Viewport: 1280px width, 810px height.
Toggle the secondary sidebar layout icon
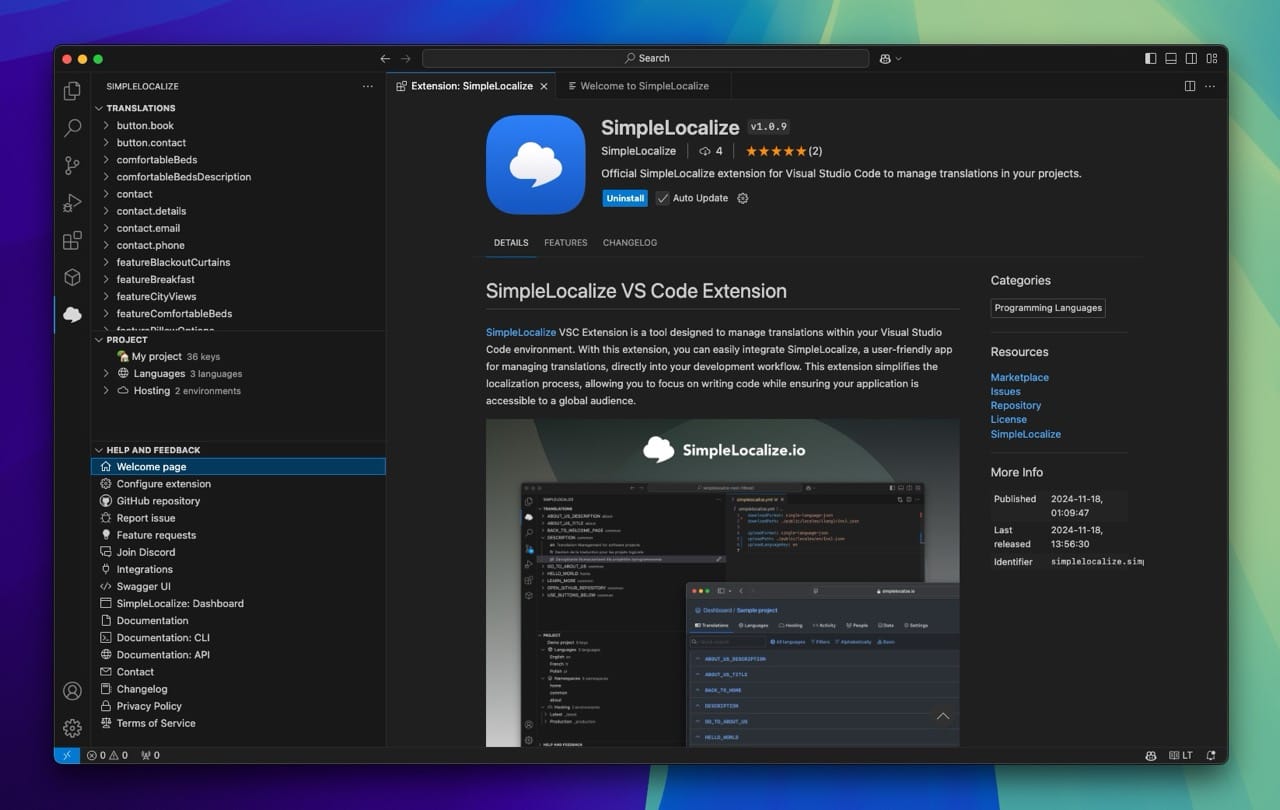[x=1191, y=58]
